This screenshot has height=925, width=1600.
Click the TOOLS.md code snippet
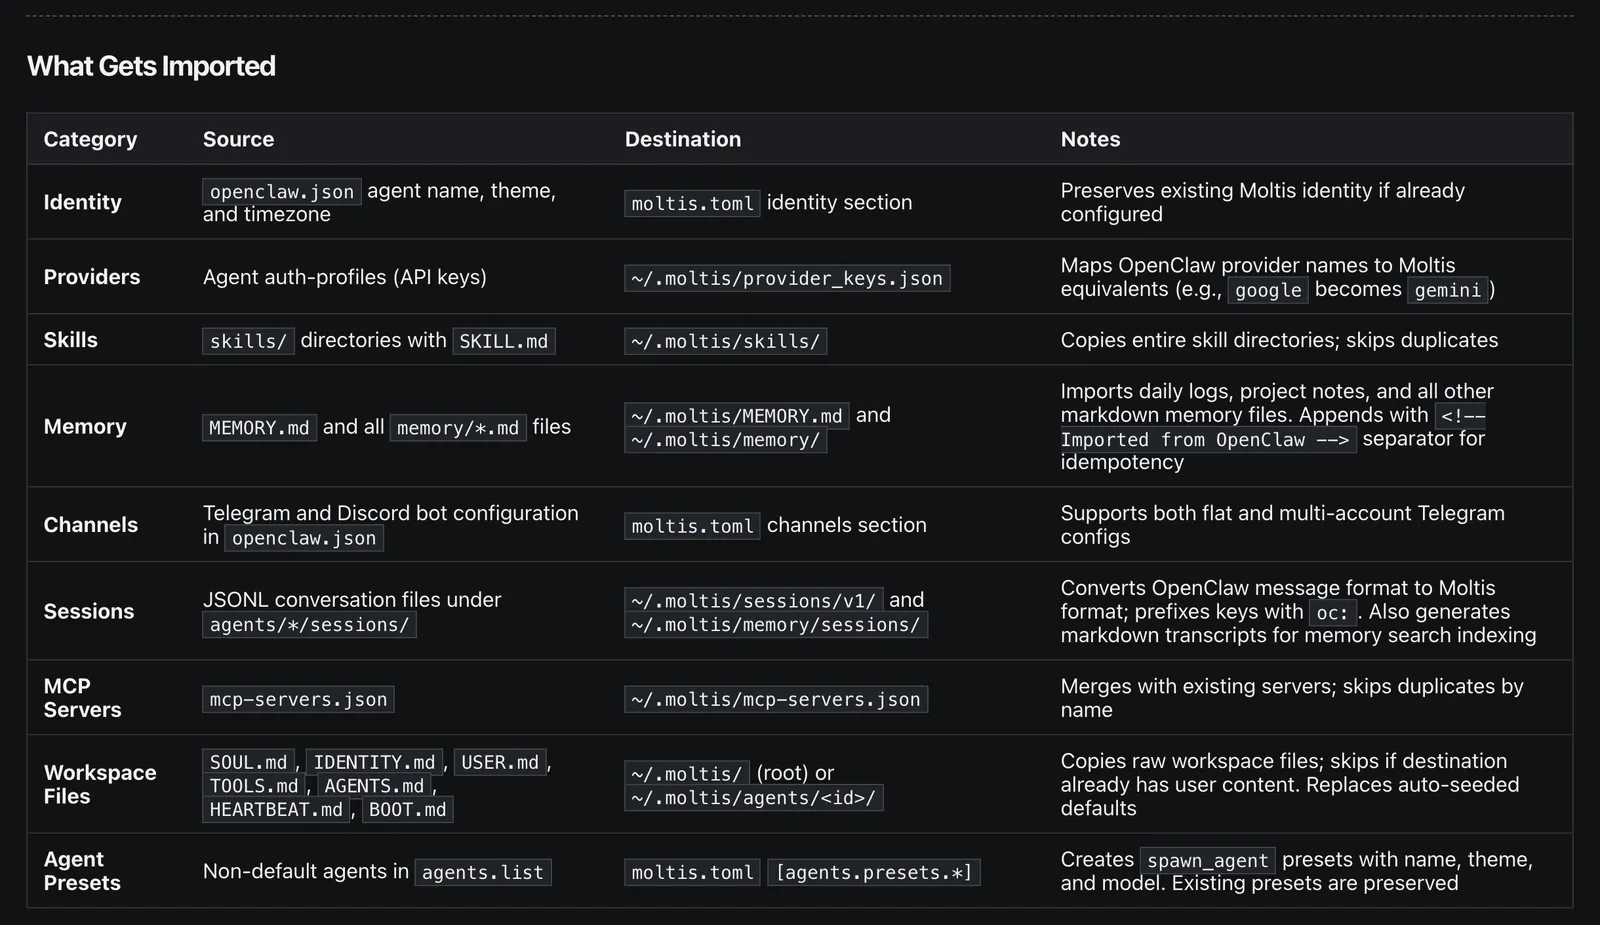(254, 786)
